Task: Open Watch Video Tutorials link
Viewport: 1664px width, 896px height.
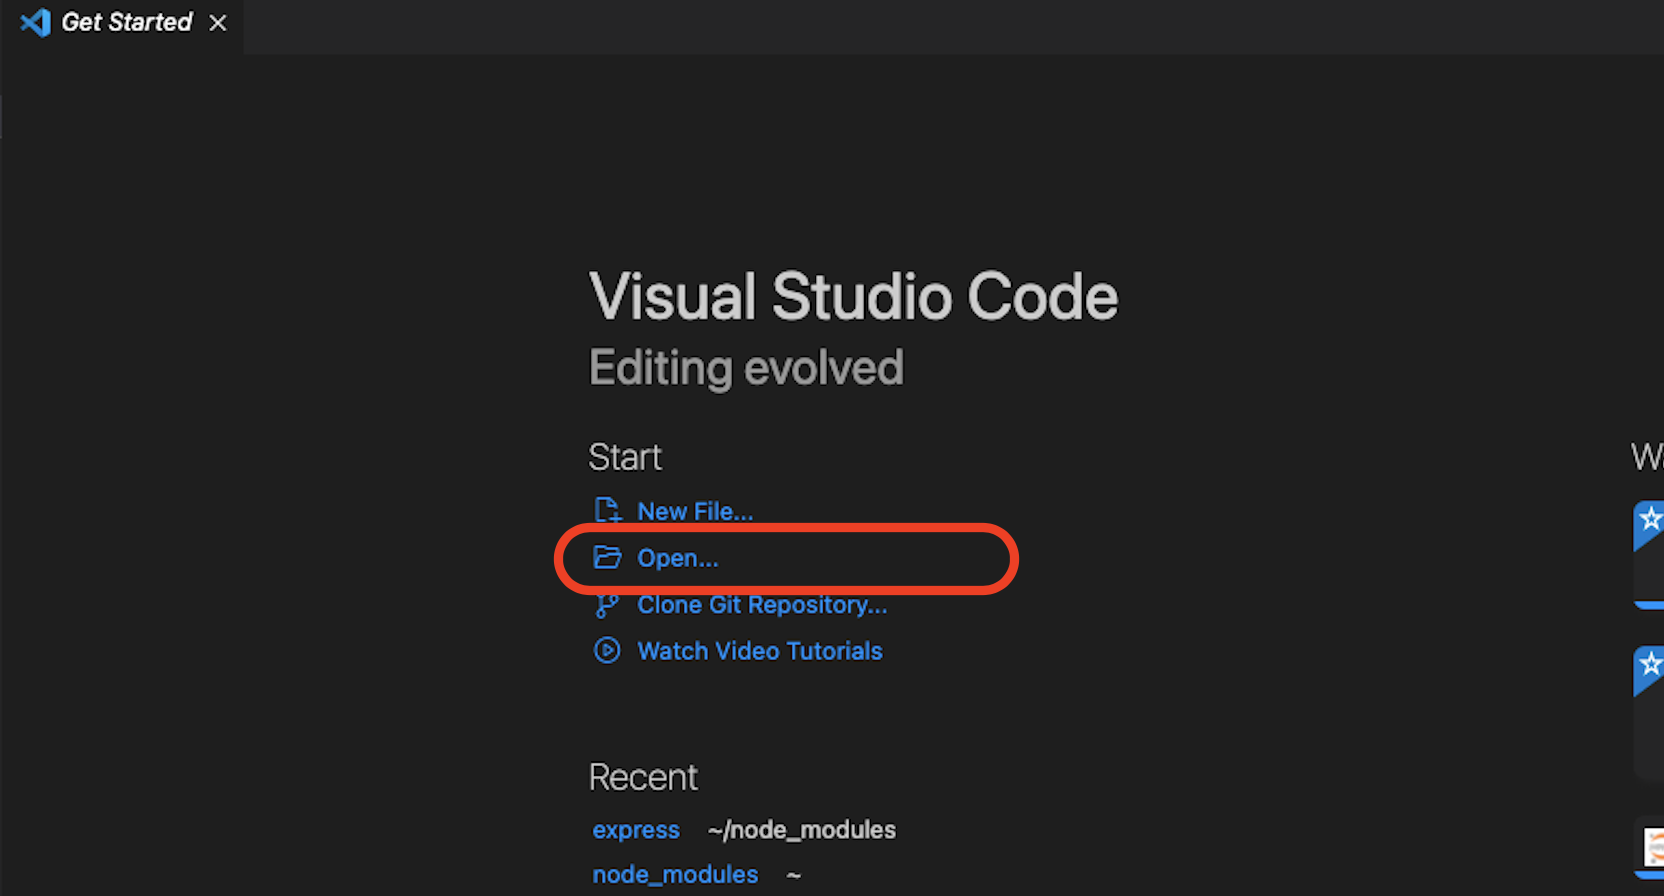Action: (x=760, y=651)
